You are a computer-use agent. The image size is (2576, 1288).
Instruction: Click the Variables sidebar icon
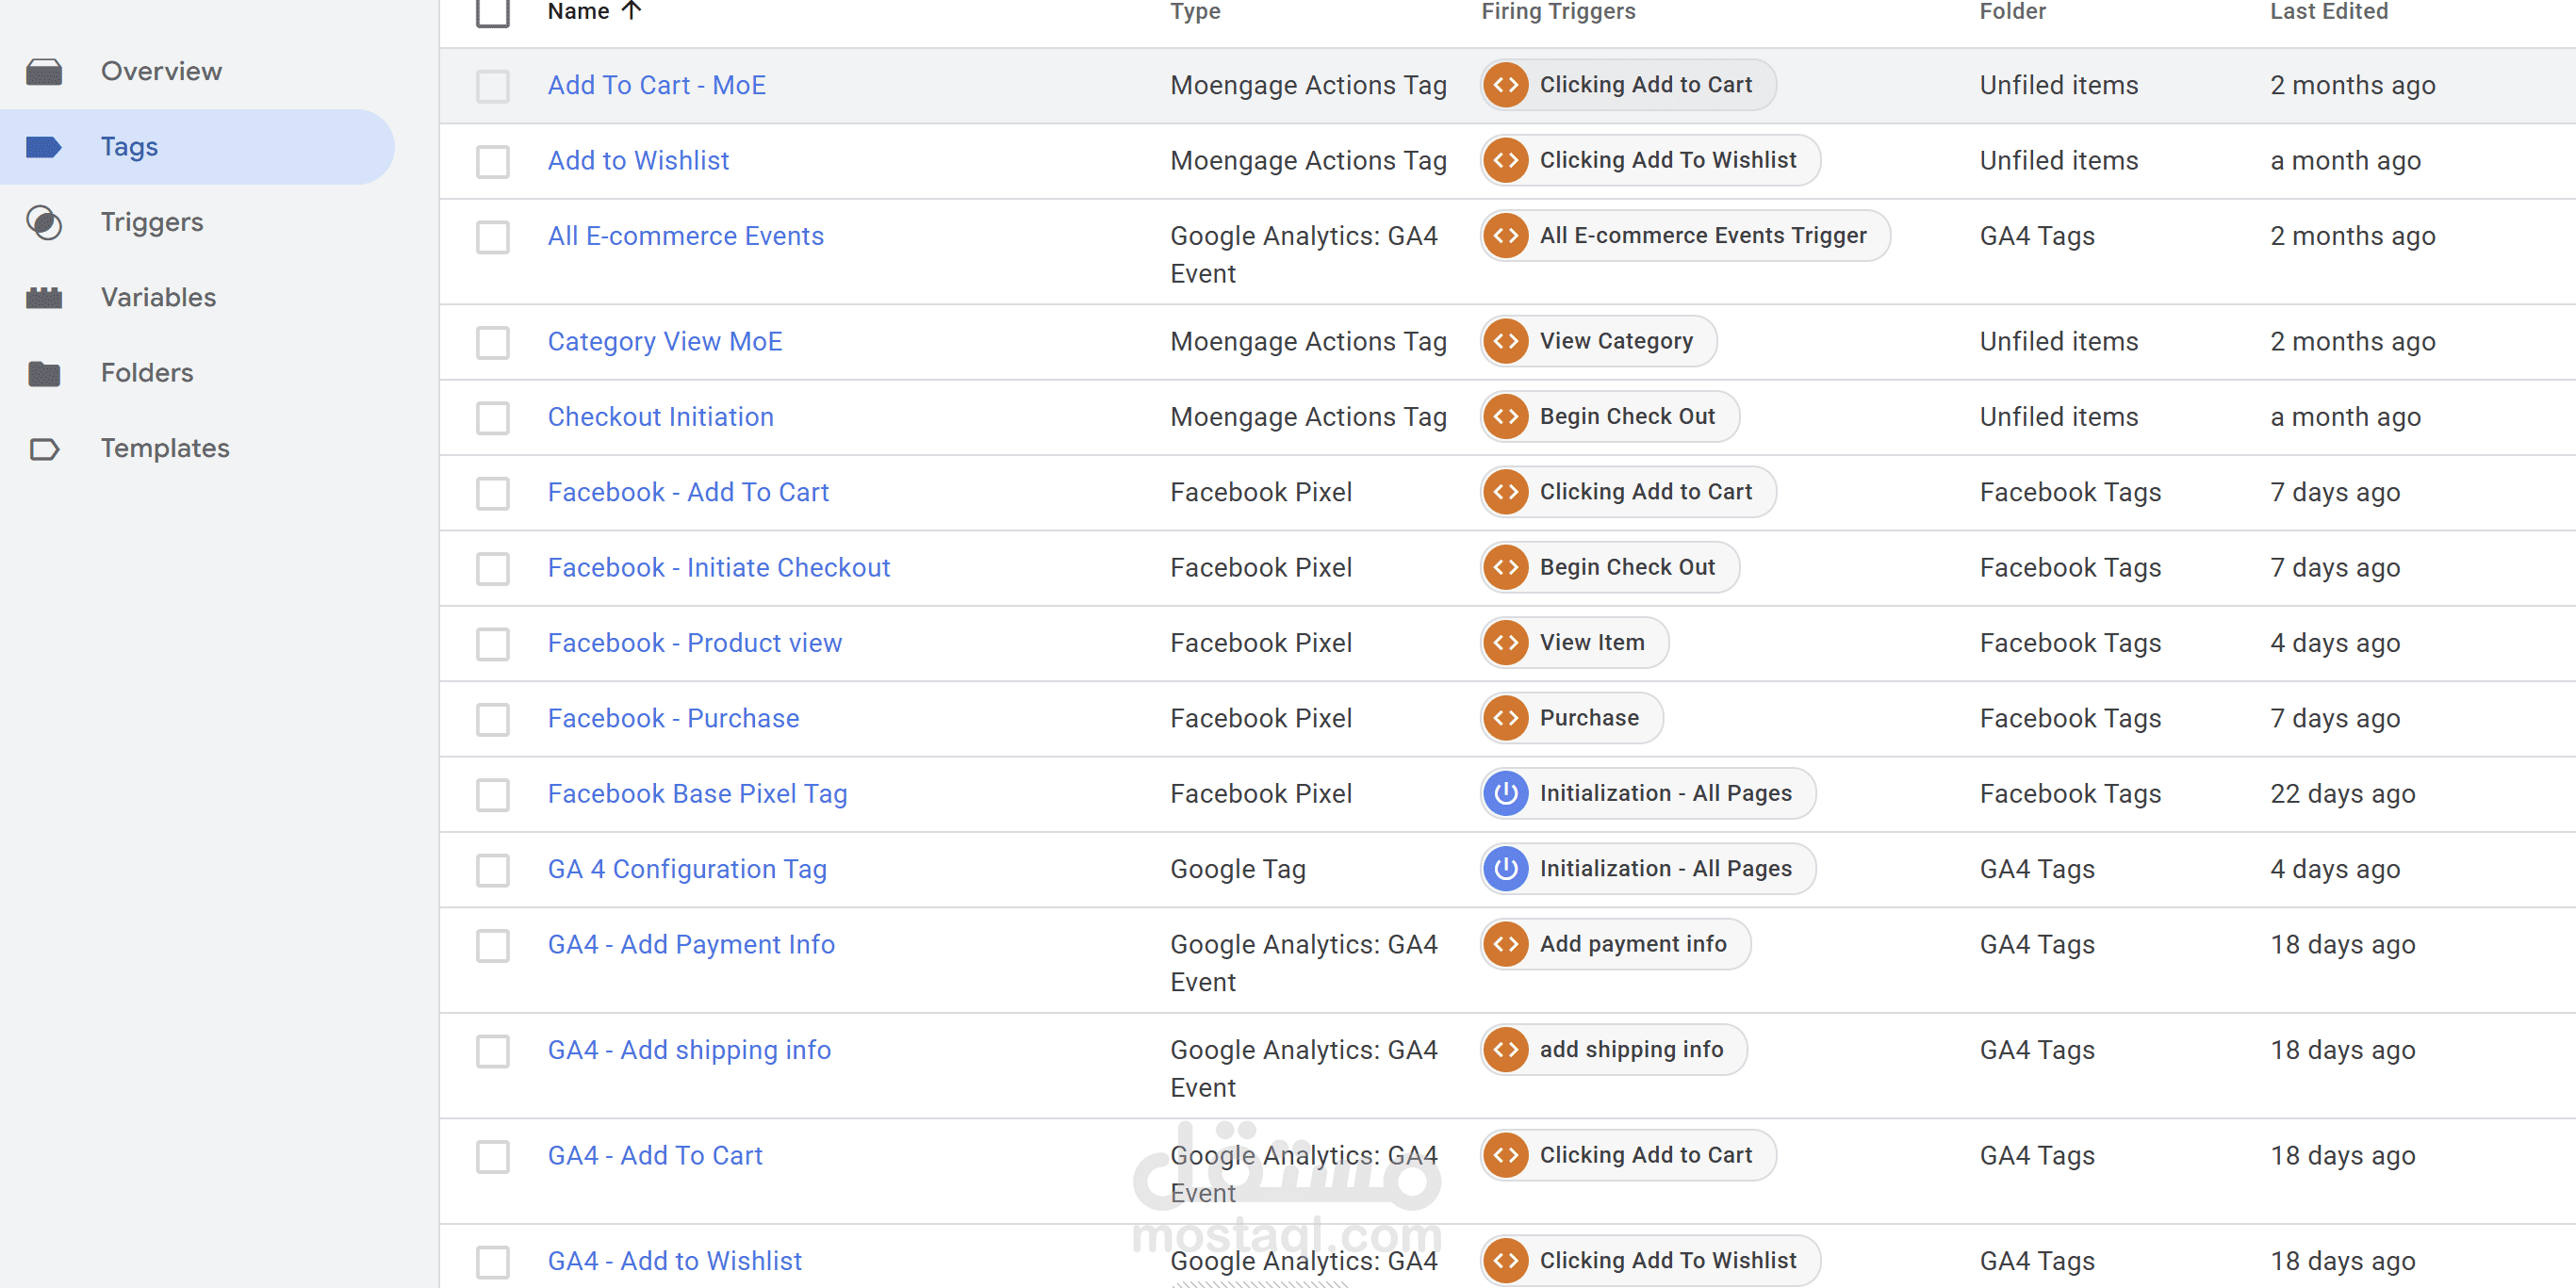tap(44, 297)
